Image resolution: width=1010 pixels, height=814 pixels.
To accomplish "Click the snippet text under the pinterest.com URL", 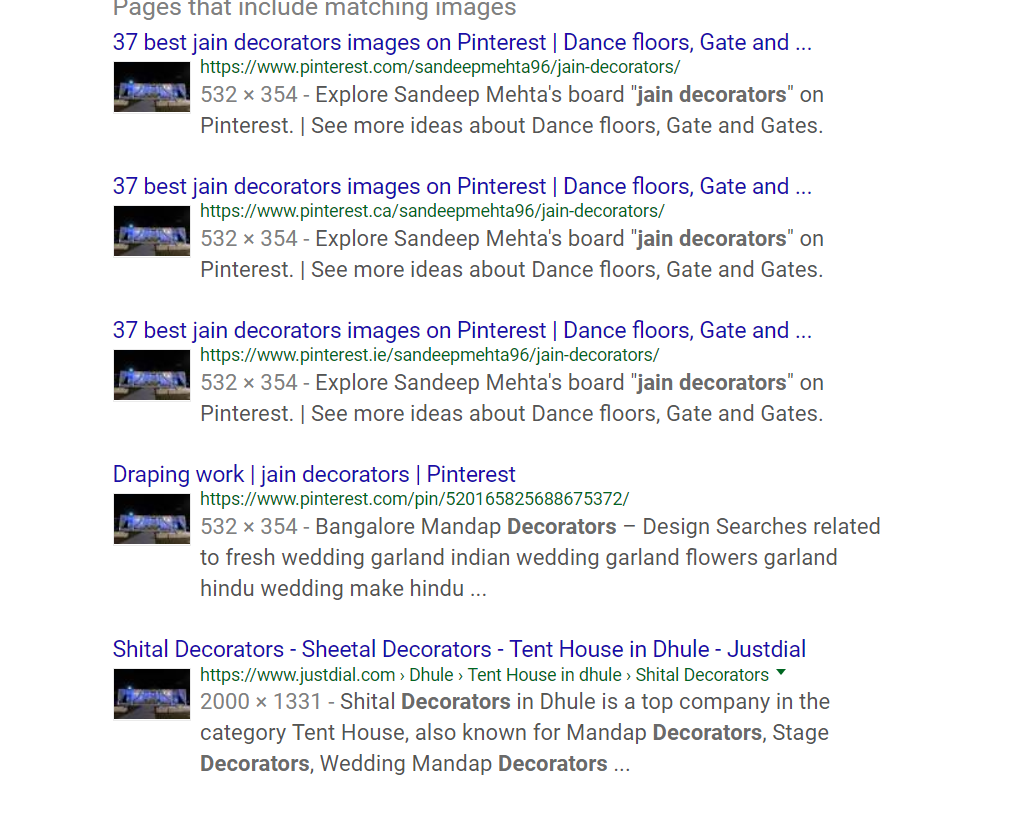I will (512, 110).
